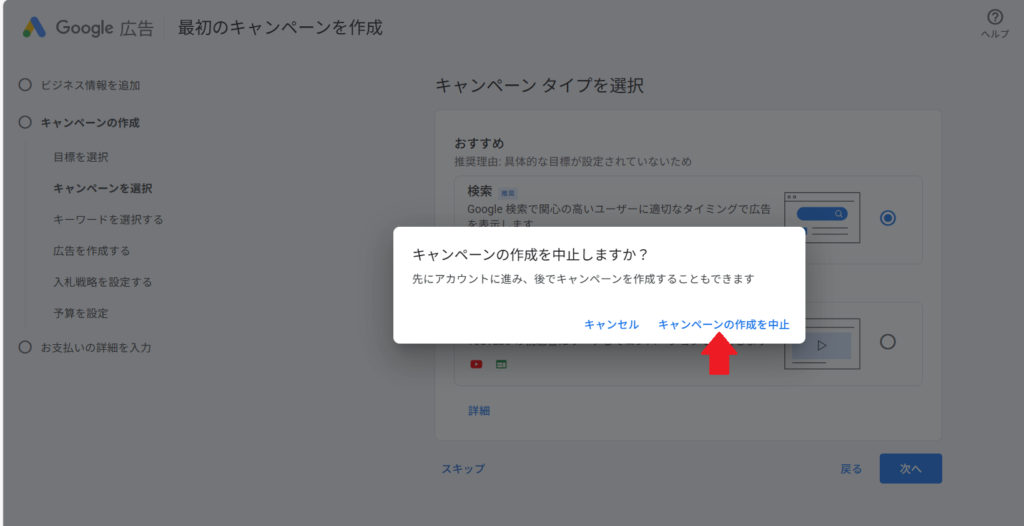This screenshot has width=1024, height=526.
Task: Confirm キャンペーンの作成を中止 in the dialog
Action: (x=724, y=325)
